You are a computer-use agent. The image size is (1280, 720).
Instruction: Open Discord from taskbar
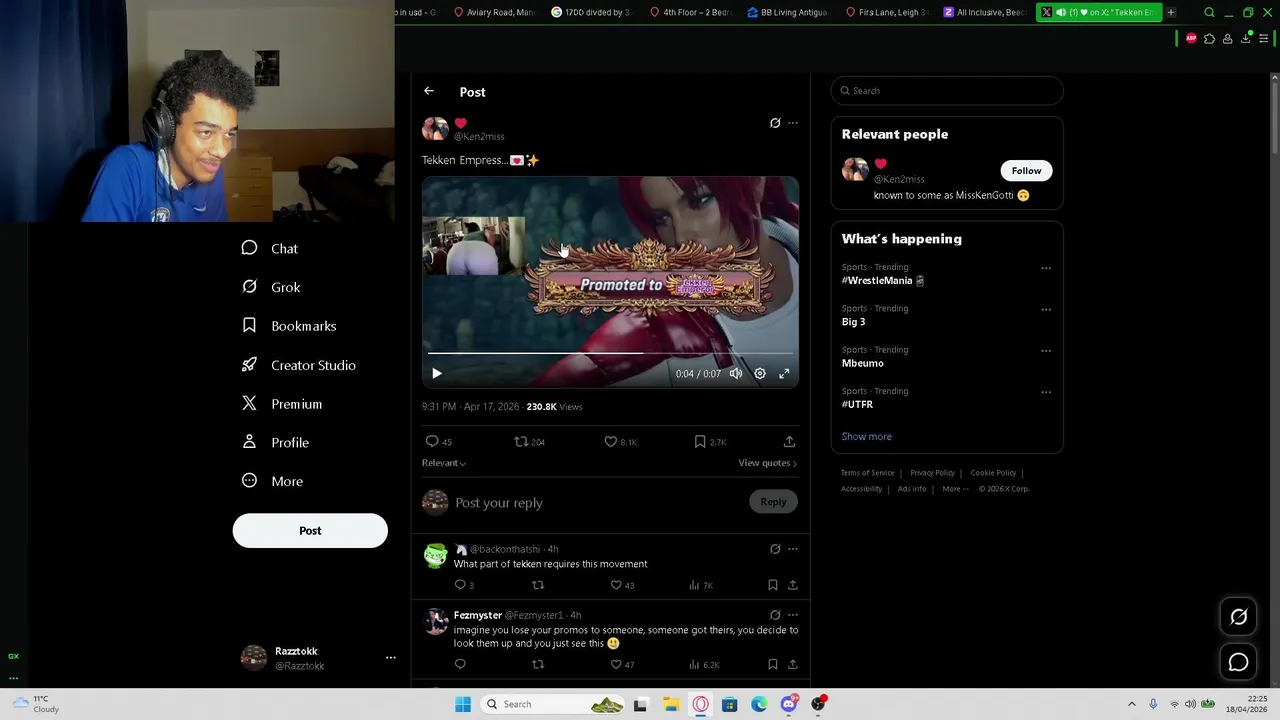tap(789, 704)
